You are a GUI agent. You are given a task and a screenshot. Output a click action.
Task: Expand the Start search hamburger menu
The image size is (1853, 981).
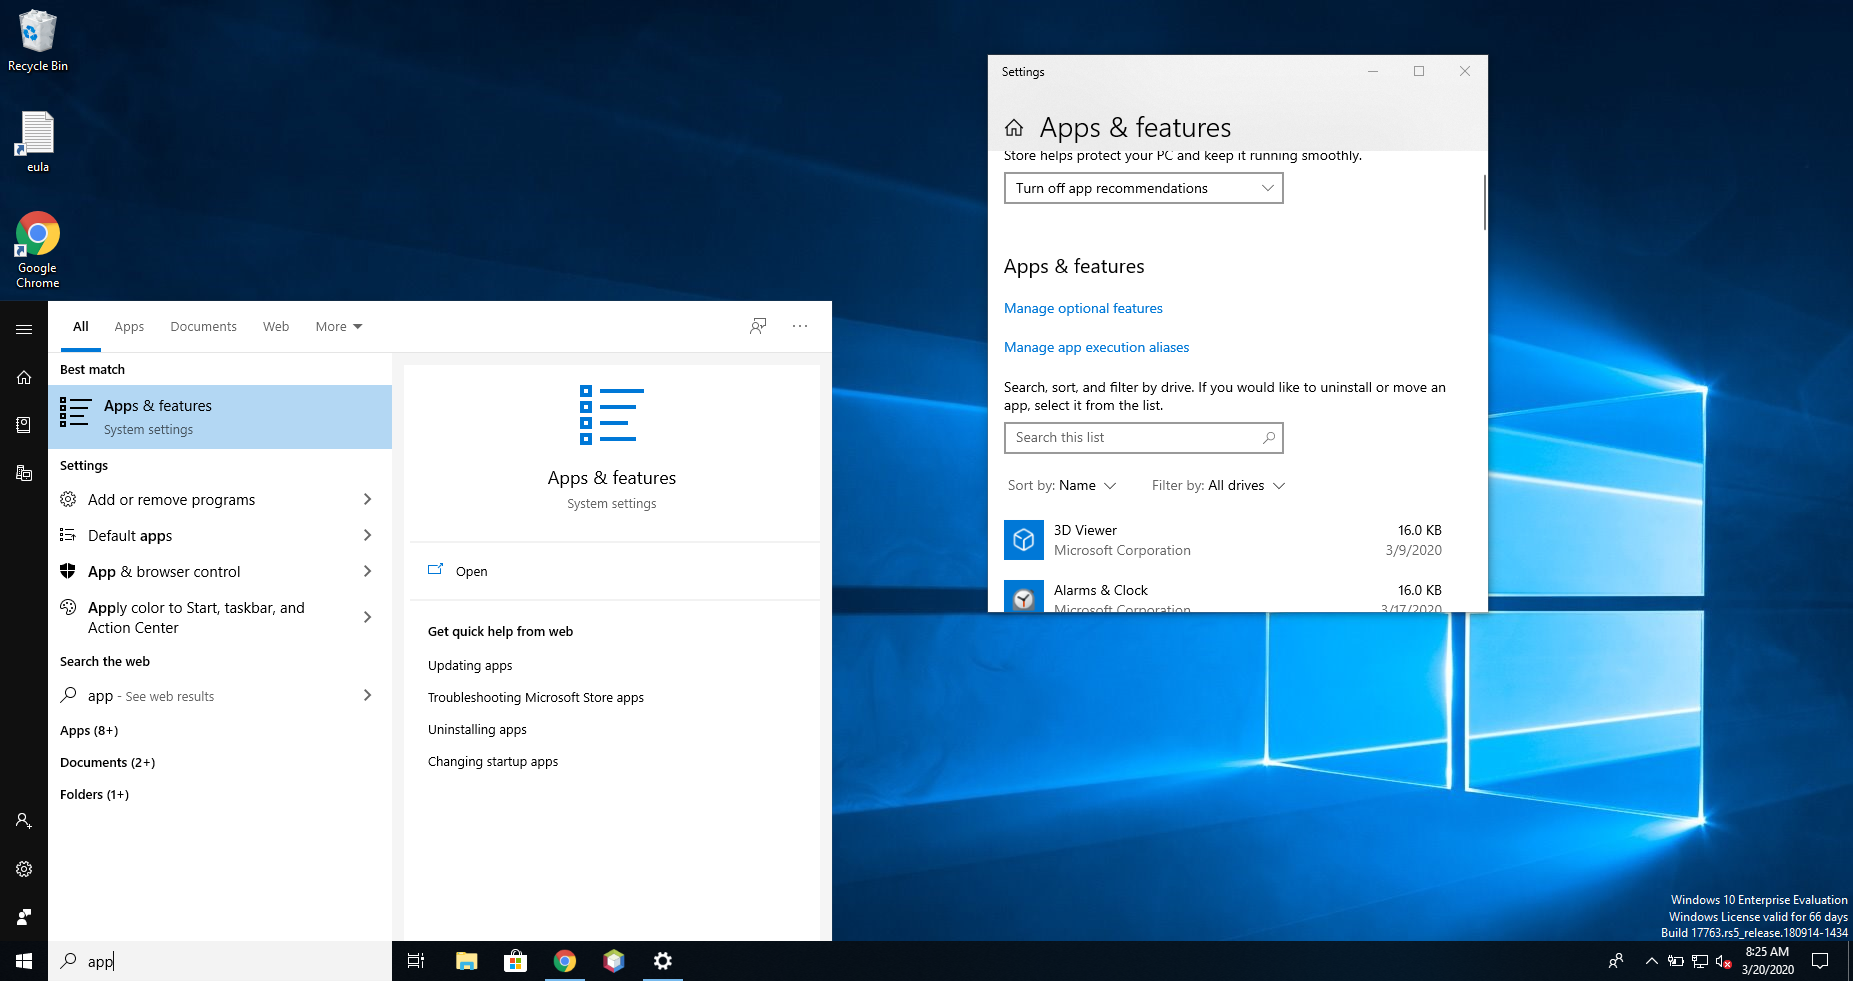pyautogui.click(x=24, y=329)
